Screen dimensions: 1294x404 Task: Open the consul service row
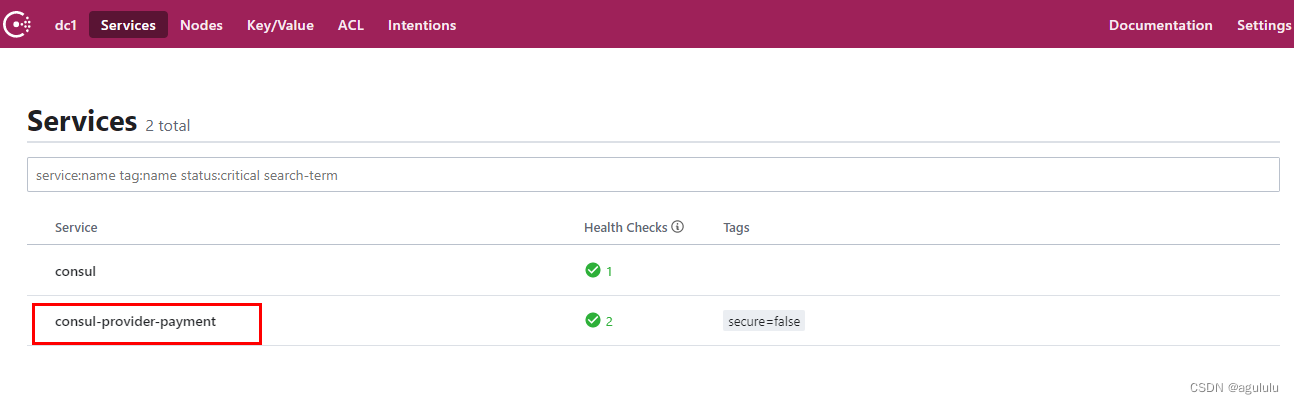(653, 271)
